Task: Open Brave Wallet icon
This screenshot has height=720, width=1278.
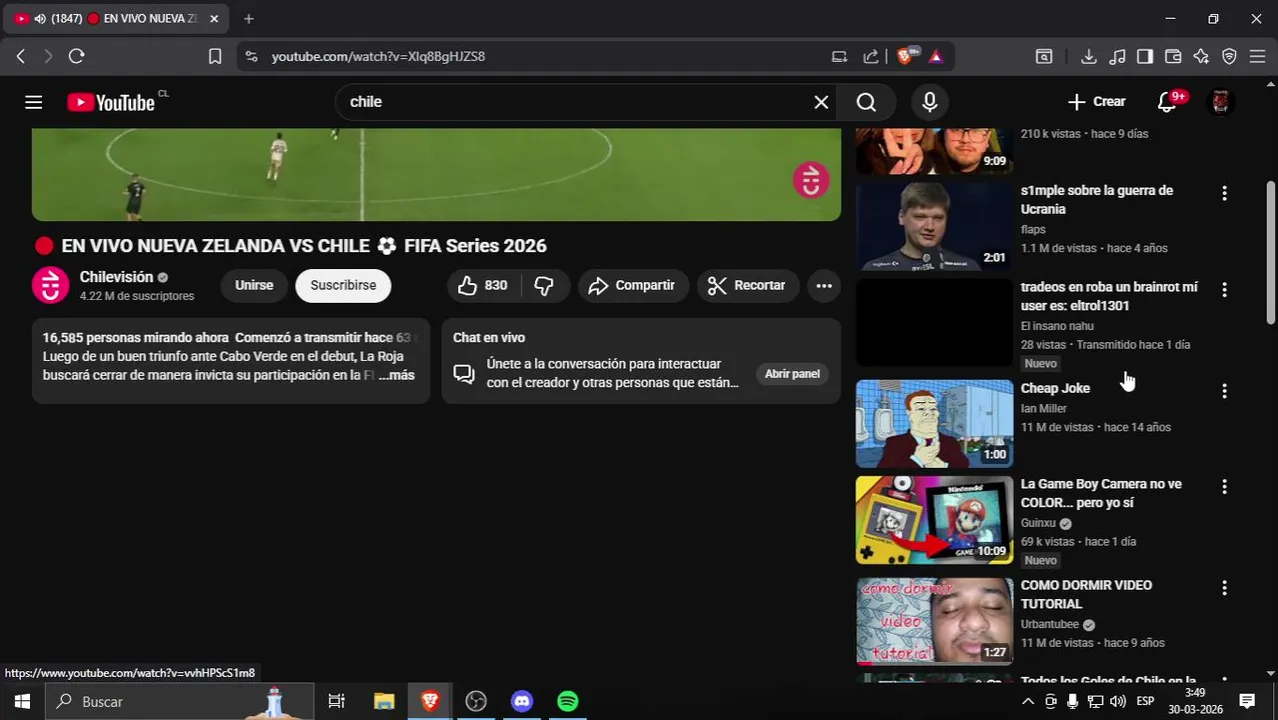Action: [x=1173, y=56]
